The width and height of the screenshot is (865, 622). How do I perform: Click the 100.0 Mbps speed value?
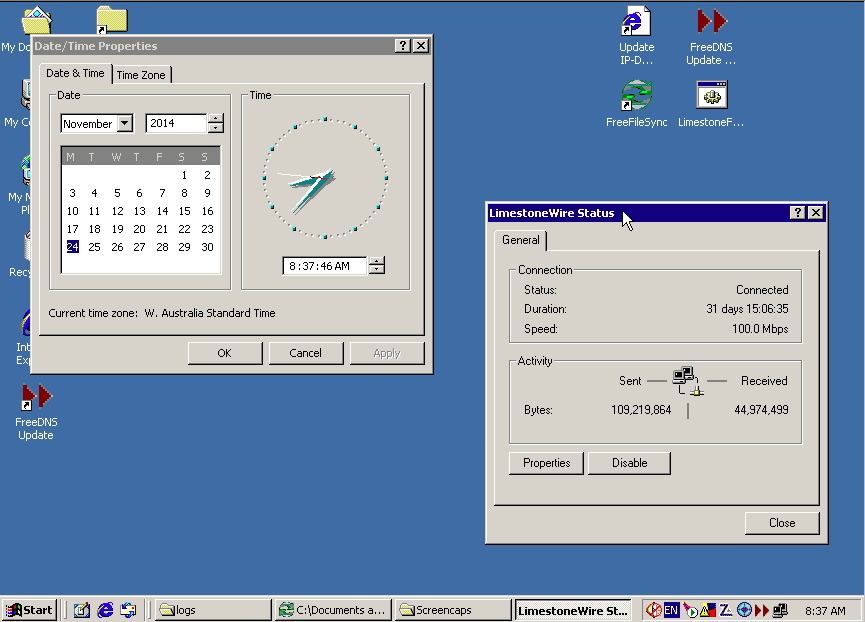point(760,329)
